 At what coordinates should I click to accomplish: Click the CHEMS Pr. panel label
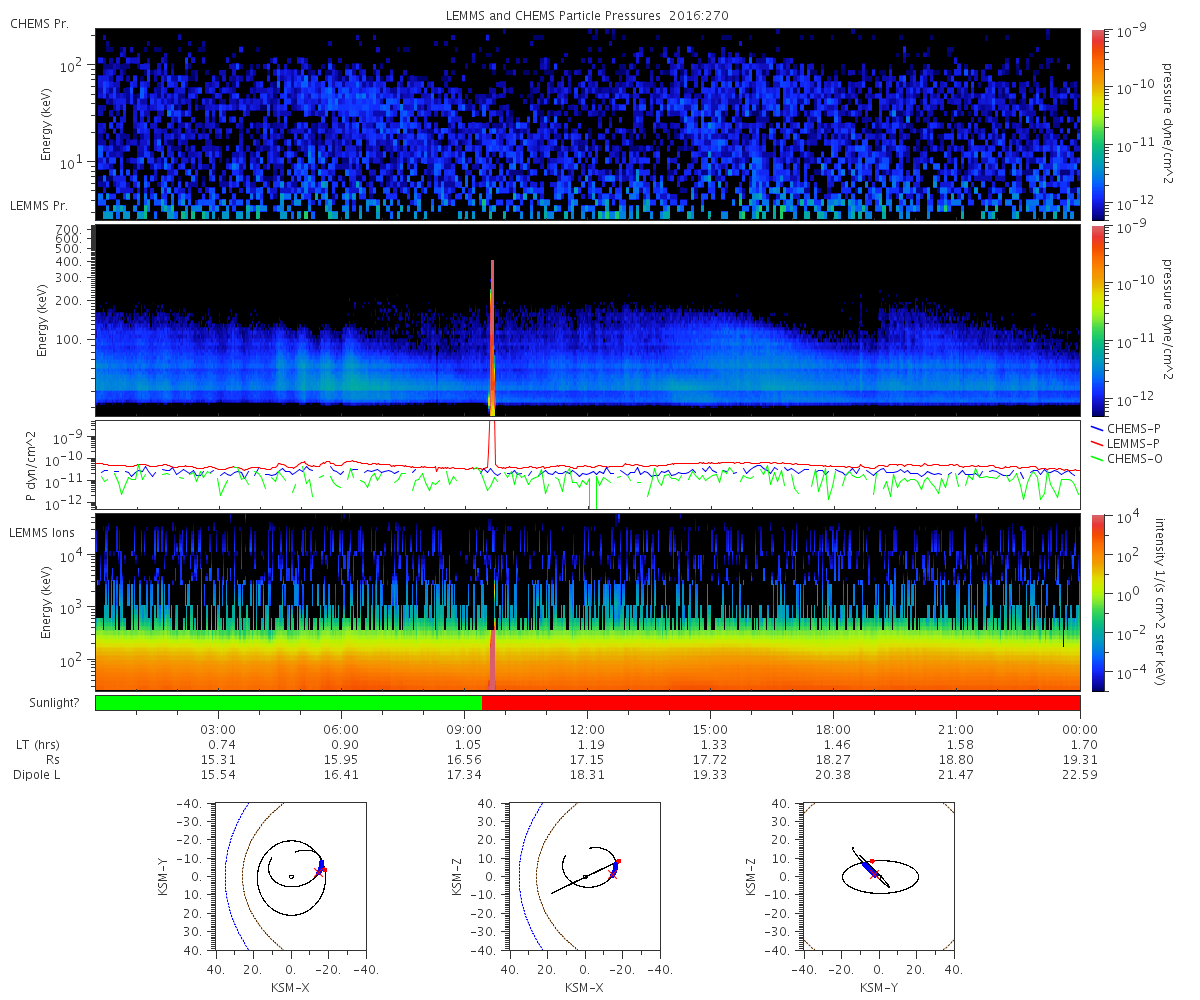tap(39, 23)
